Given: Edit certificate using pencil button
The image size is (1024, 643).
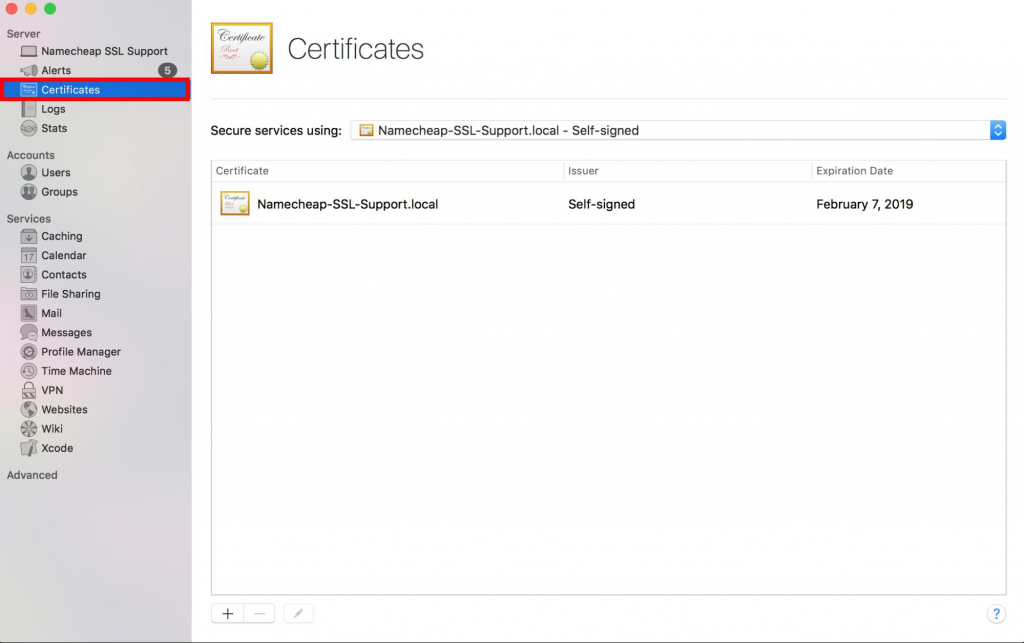Looking at the screenshot, I should [x=298, y=613].
